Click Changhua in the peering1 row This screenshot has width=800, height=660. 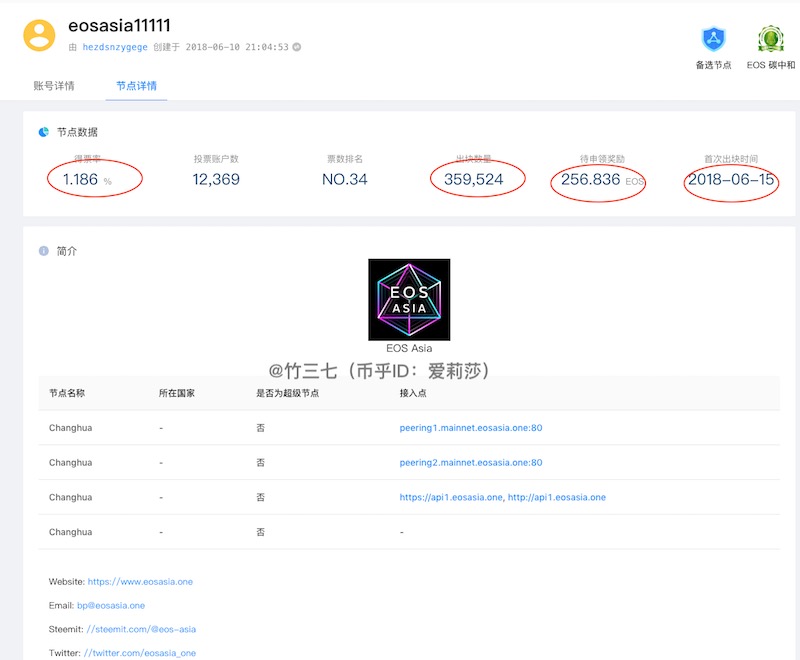click(x=70, y=428)
